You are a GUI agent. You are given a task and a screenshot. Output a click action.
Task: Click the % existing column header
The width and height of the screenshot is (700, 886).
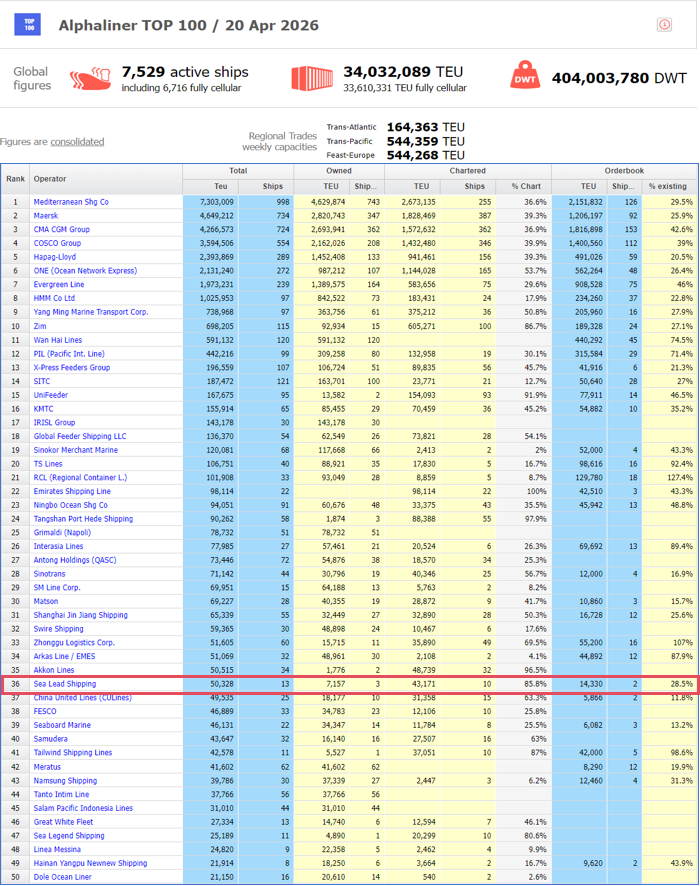click(667, 186)
